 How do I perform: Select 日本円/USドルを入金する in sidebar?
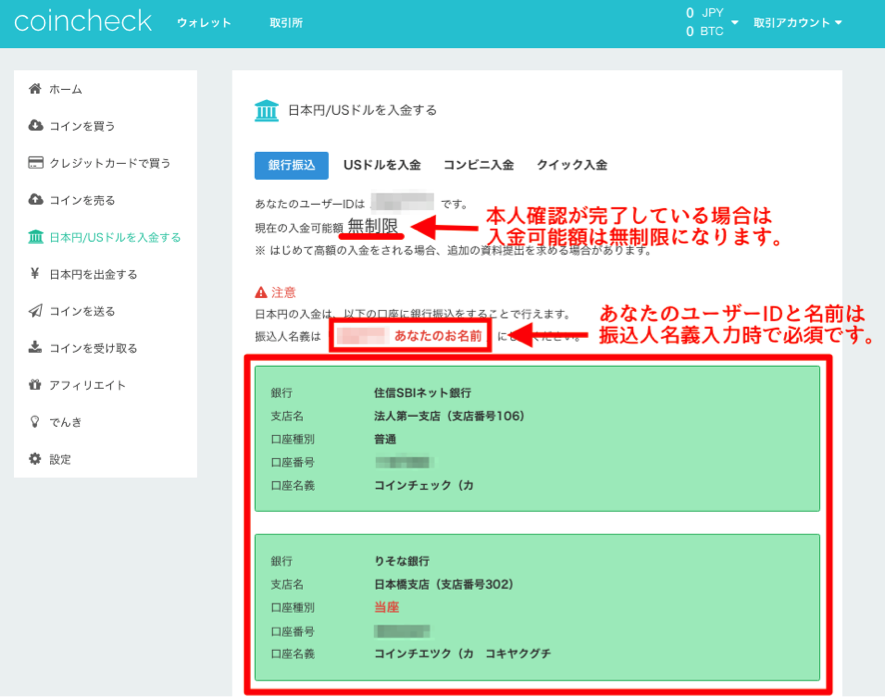[x=115, y=237]
